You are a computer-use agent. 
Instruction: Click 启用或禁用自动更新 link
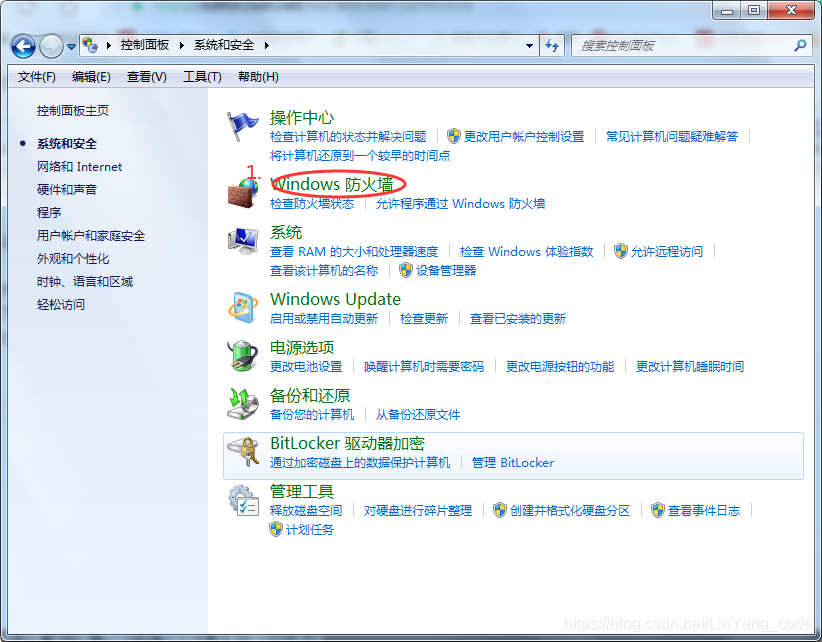pyautogui.click(x=324, y=319)
